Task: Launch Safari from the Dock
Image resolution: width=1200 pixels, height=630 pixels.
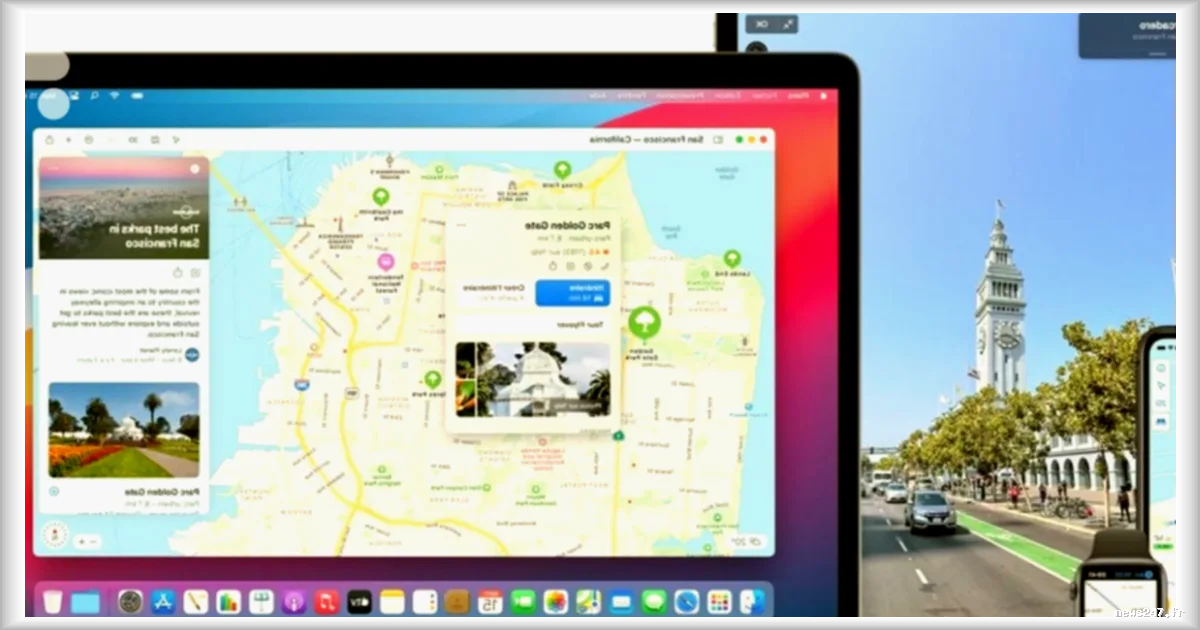Action: coord(686,601)
